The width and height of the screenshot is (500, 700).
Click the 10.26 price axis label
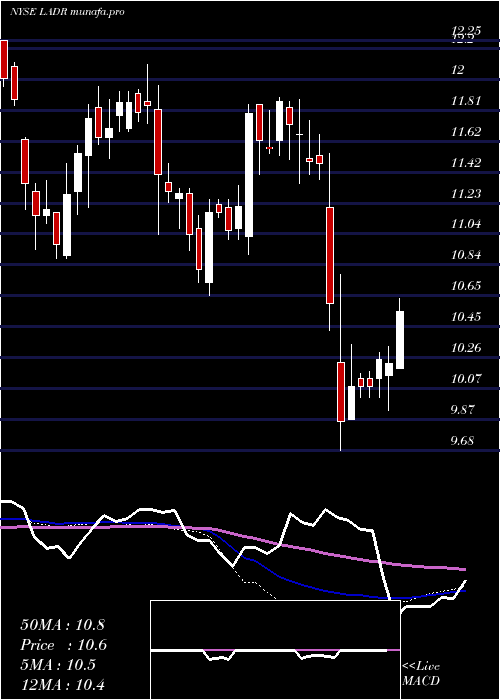click(466, 348)
